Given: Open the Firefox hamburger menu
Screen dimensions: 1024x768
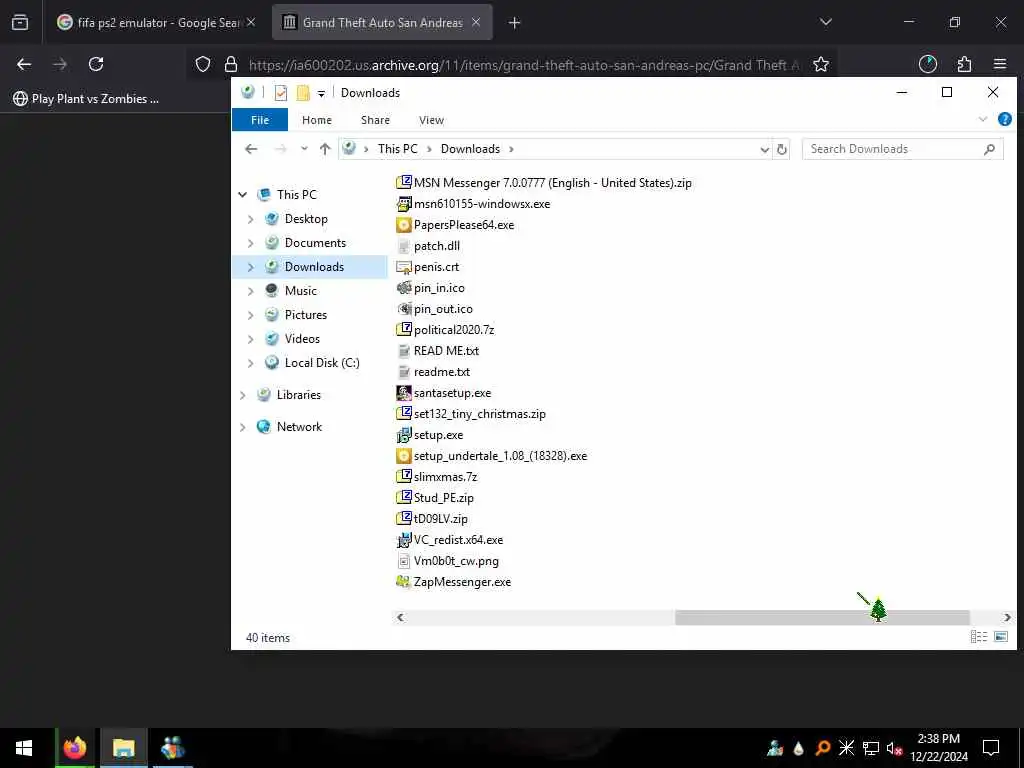Looking at the screenshot, I should pos(1000,64).
